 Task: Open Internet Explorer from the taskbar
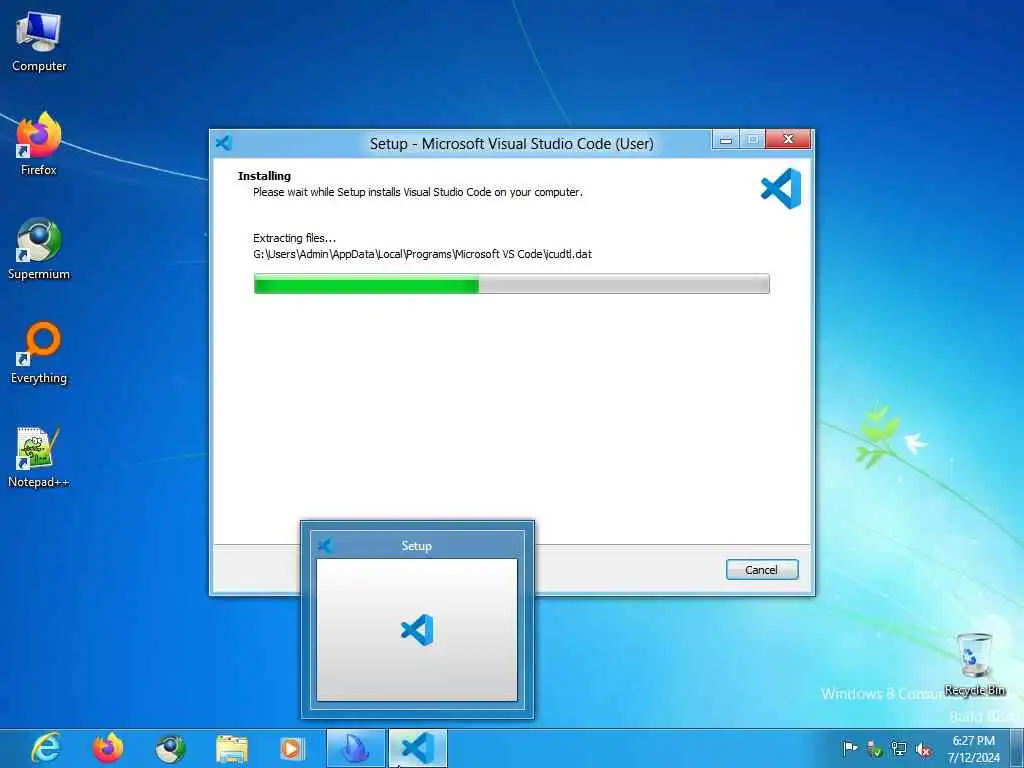point(46,748)
